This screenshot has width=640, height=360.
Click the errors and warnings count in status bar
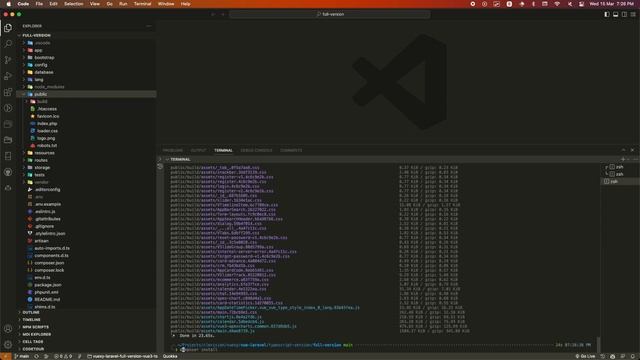[x=63, y=356]
